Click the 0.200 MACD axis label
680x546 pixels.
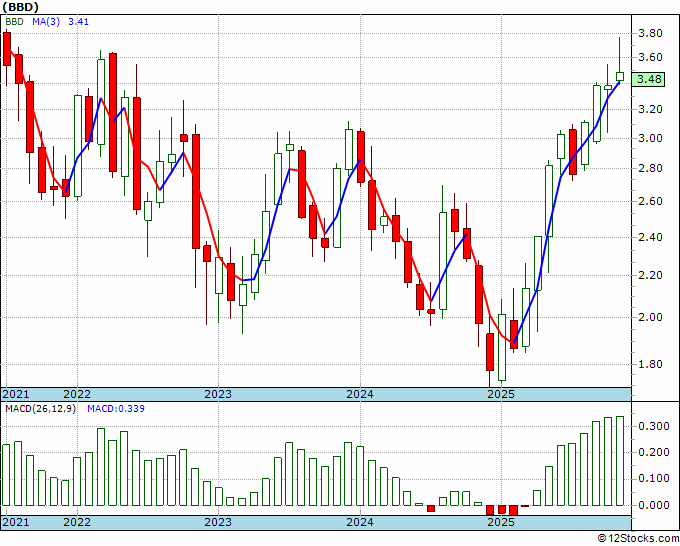pos(654,452)
